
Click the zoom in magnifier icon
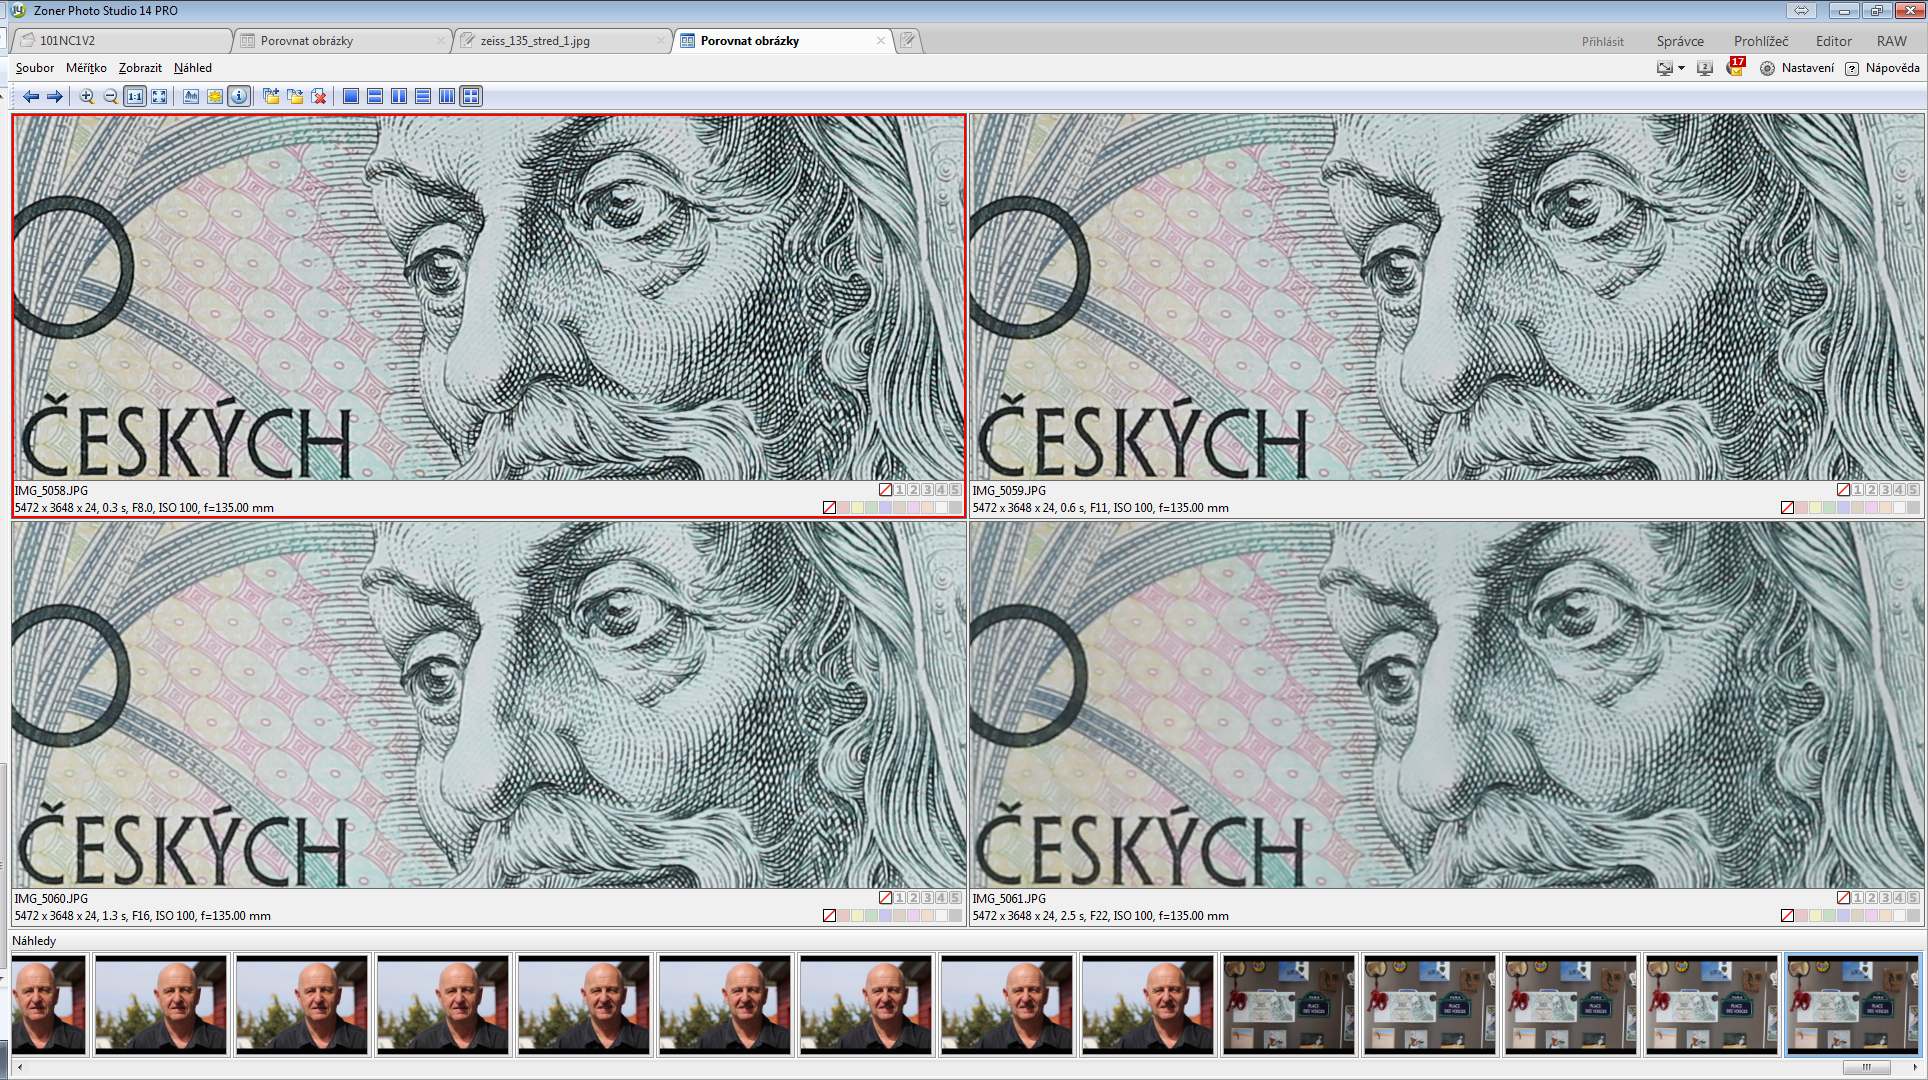click(87, 97)
